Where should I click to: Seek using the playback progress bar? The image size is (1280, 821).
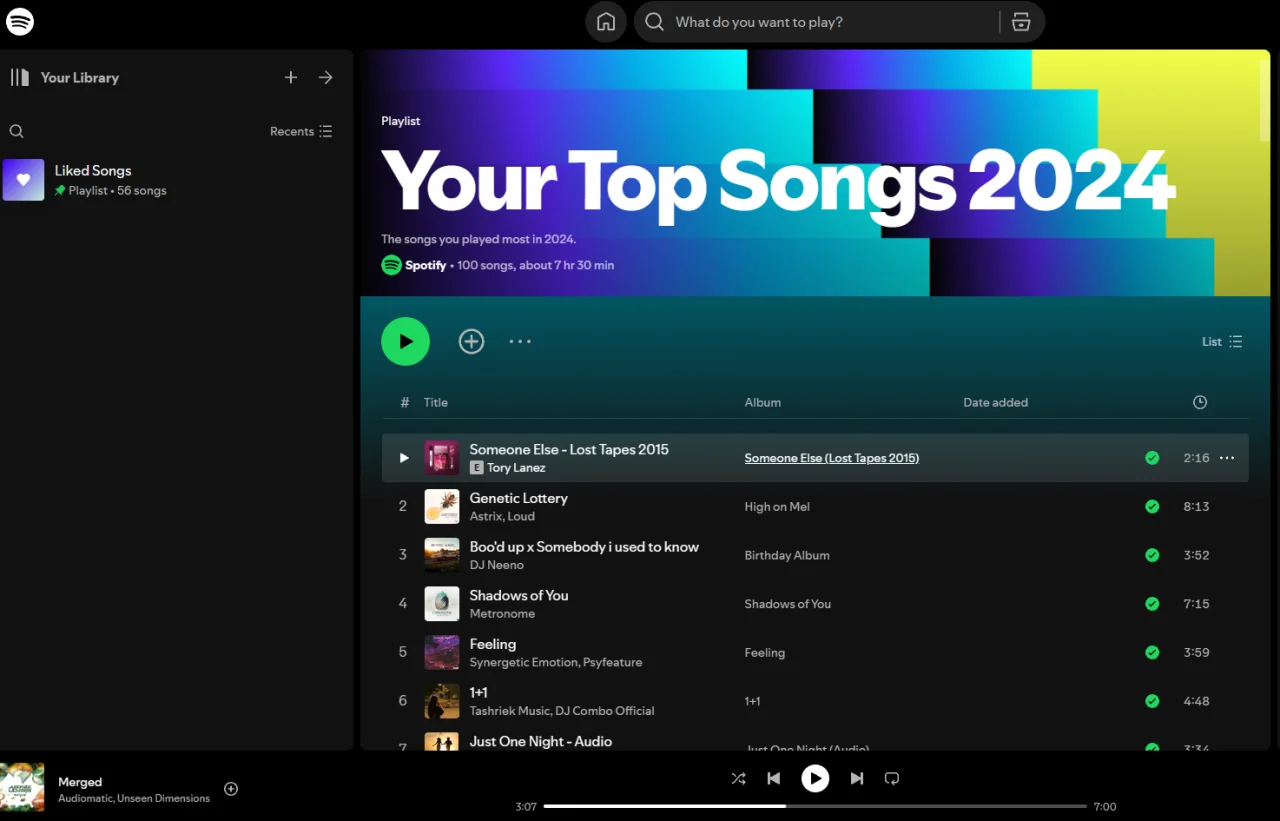[815, 806]
